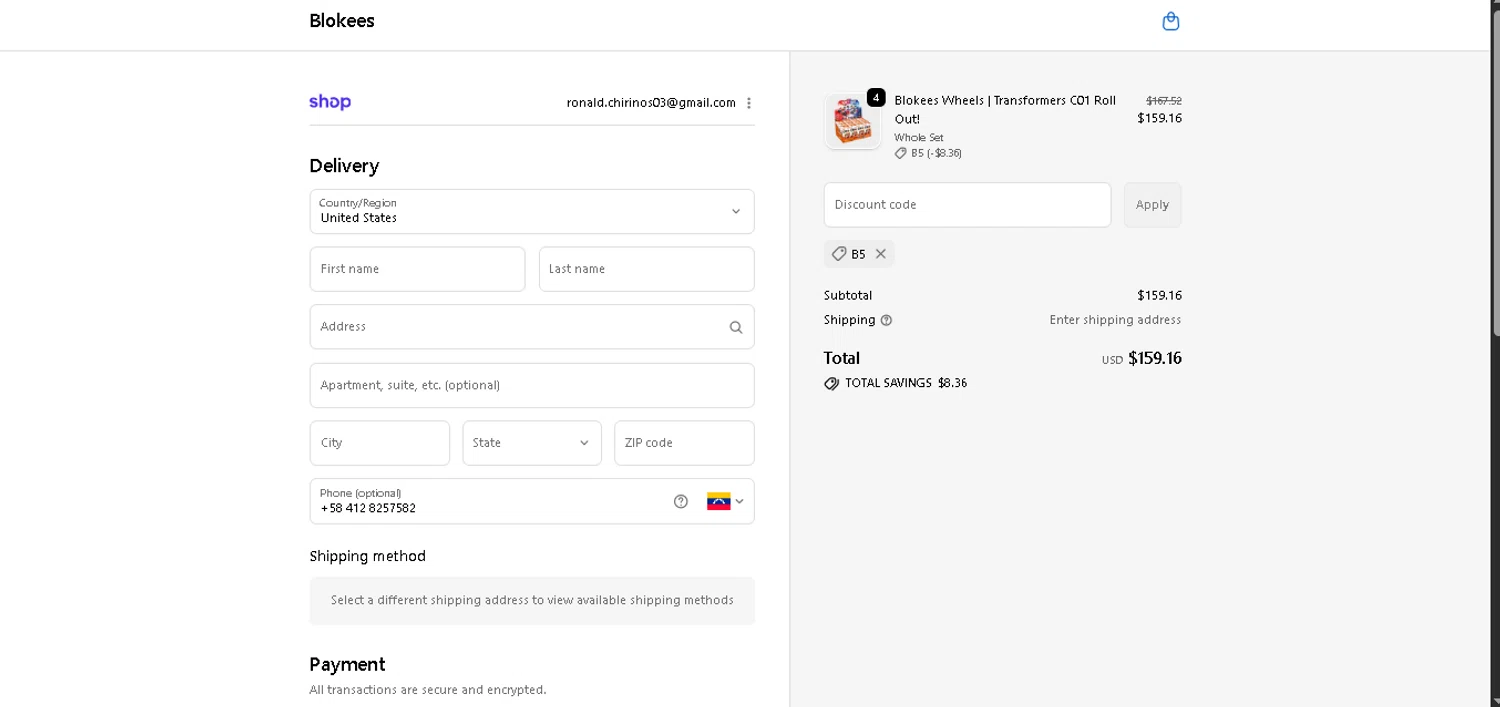Click the strikethrough price $167.52
Image resolution: width=1500 pixels, height=707 pixels.
(x=1164, y=101)
